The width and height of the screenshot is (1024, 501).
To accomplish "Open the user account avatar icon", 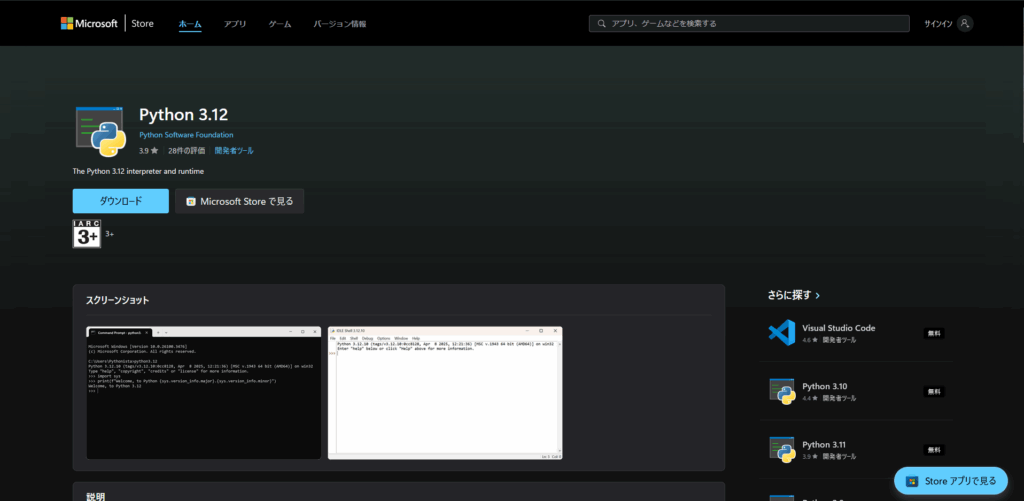I will click(x=965, y=24).
